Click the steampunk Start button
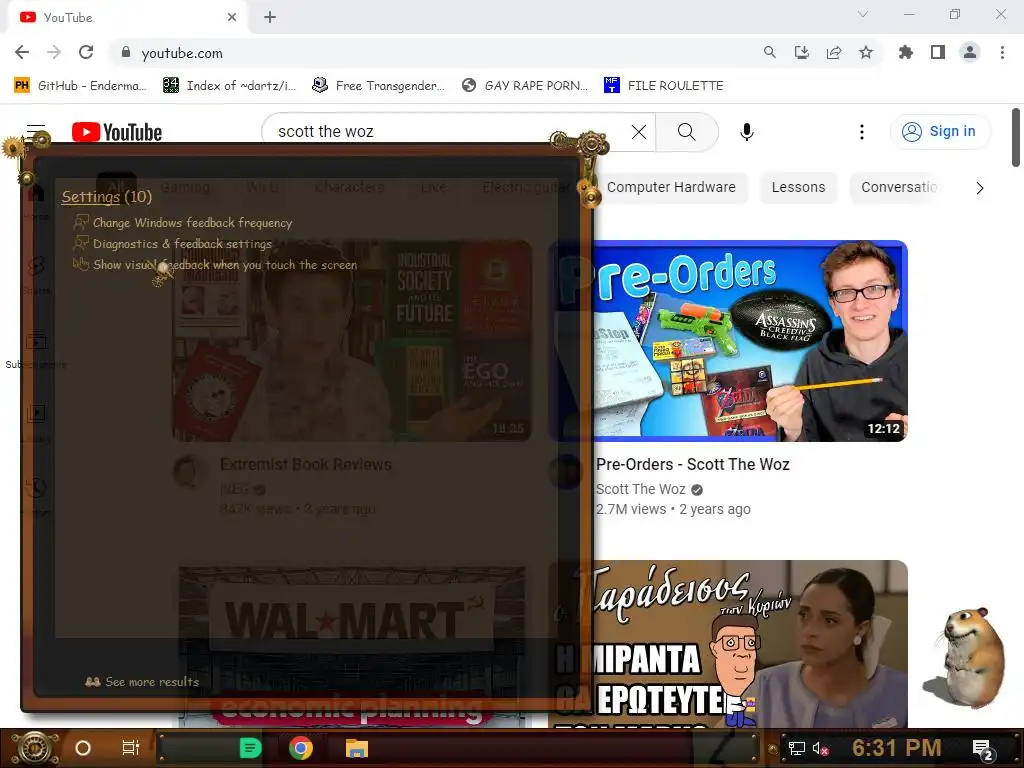This screenshot has height=768, width=1024. (35, 748)
